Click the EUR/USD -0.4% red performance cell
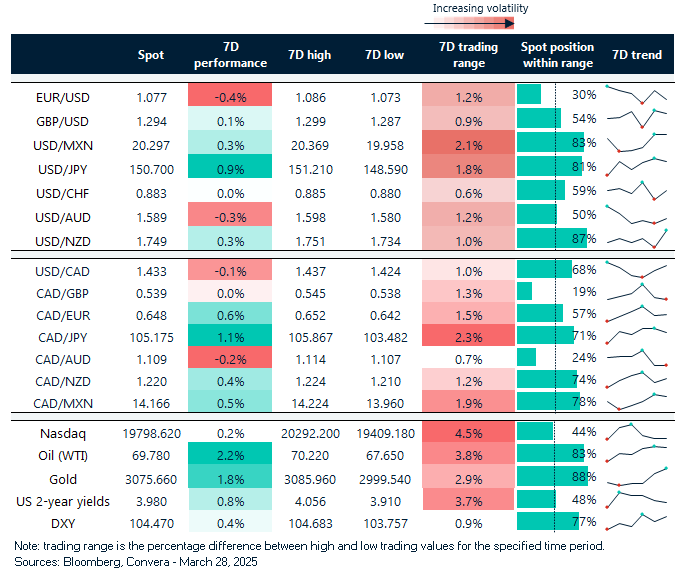This screenshot has width=679, height=579. (x=229, y=95)
